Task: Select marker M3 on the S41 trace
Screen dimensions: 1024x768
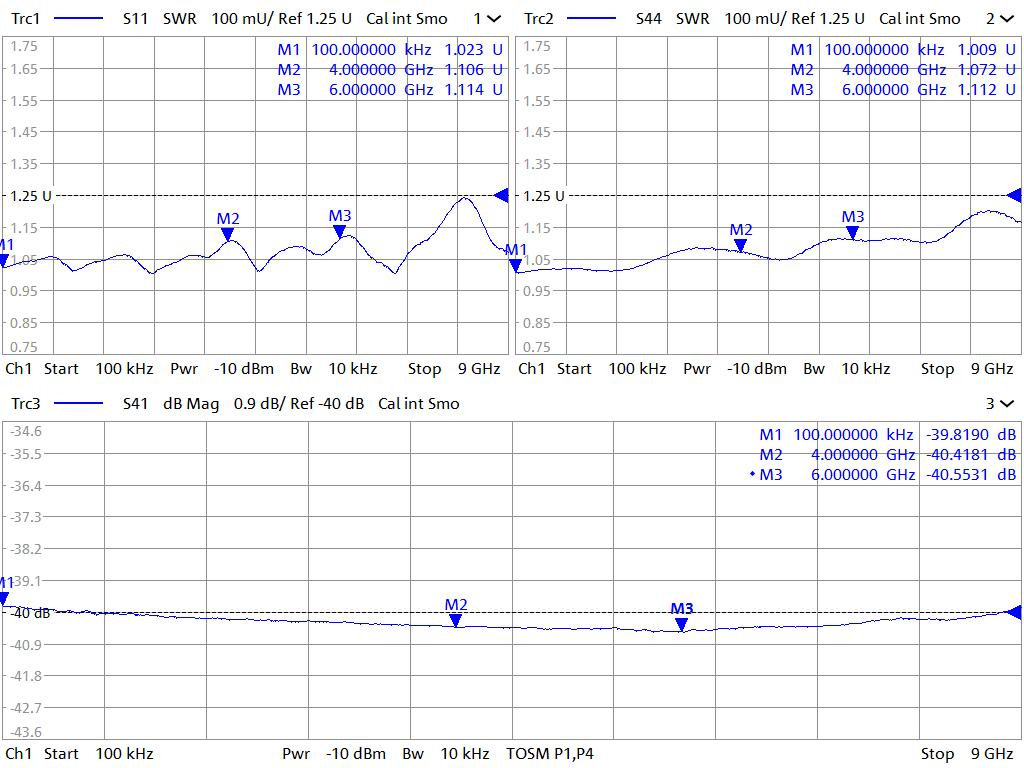Action: point(681,624)
